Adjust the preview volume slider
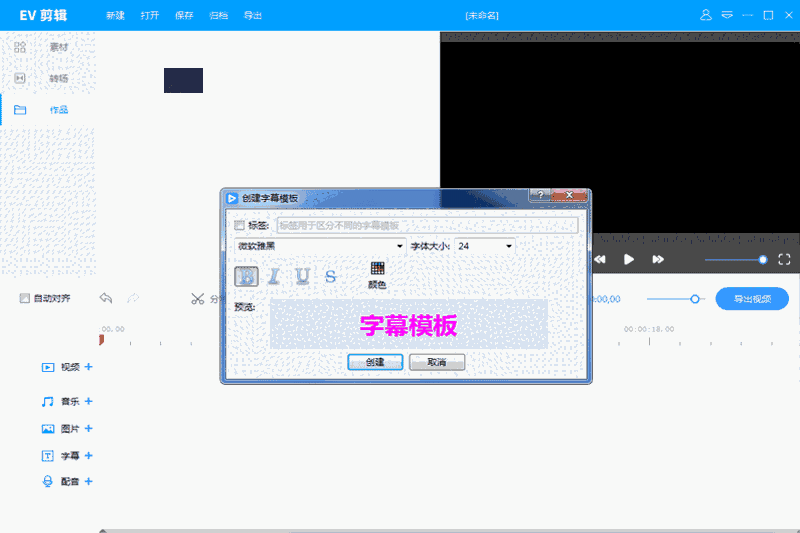Viewport: 800px width, 533px height. pos(736,260)
